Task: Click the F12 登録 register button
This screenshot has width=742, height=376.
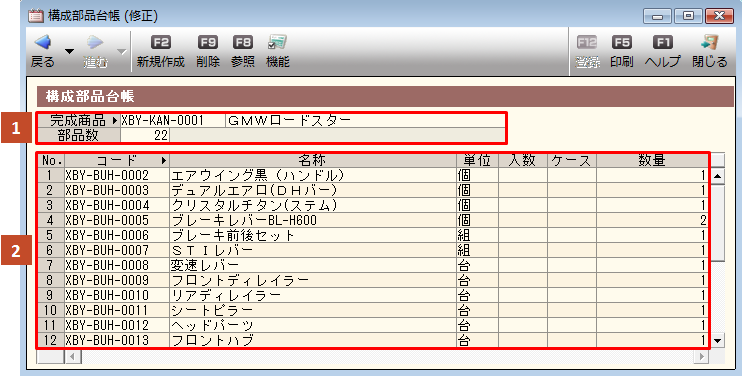Action: tap(587, 52)
